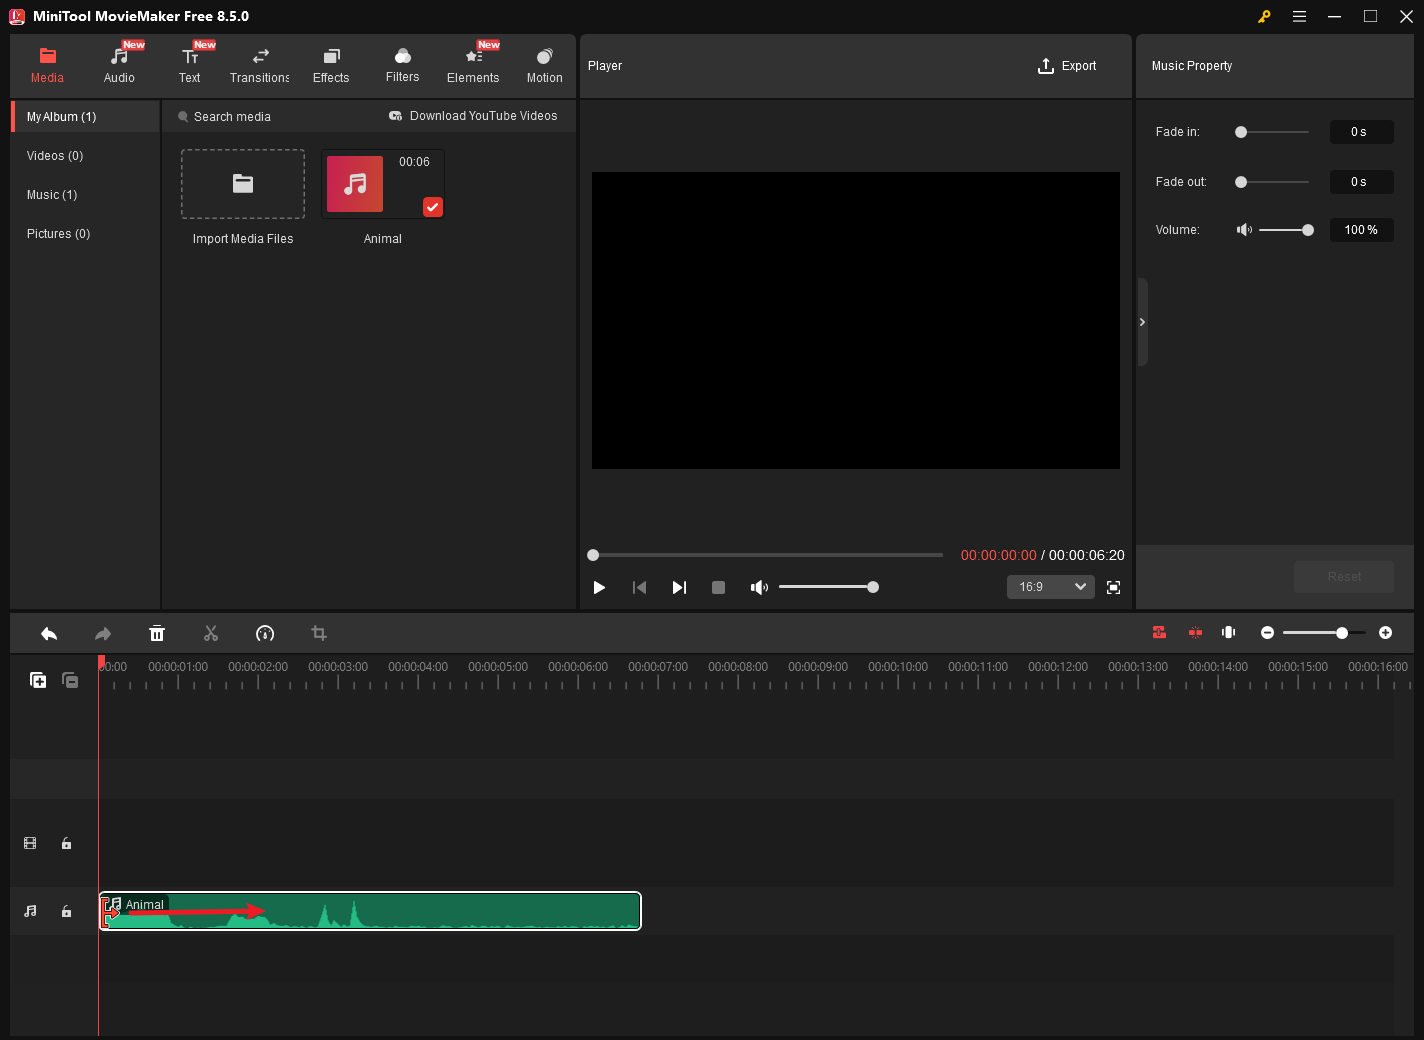
Task: Open the Filters panel
Action: coord(402,58)
